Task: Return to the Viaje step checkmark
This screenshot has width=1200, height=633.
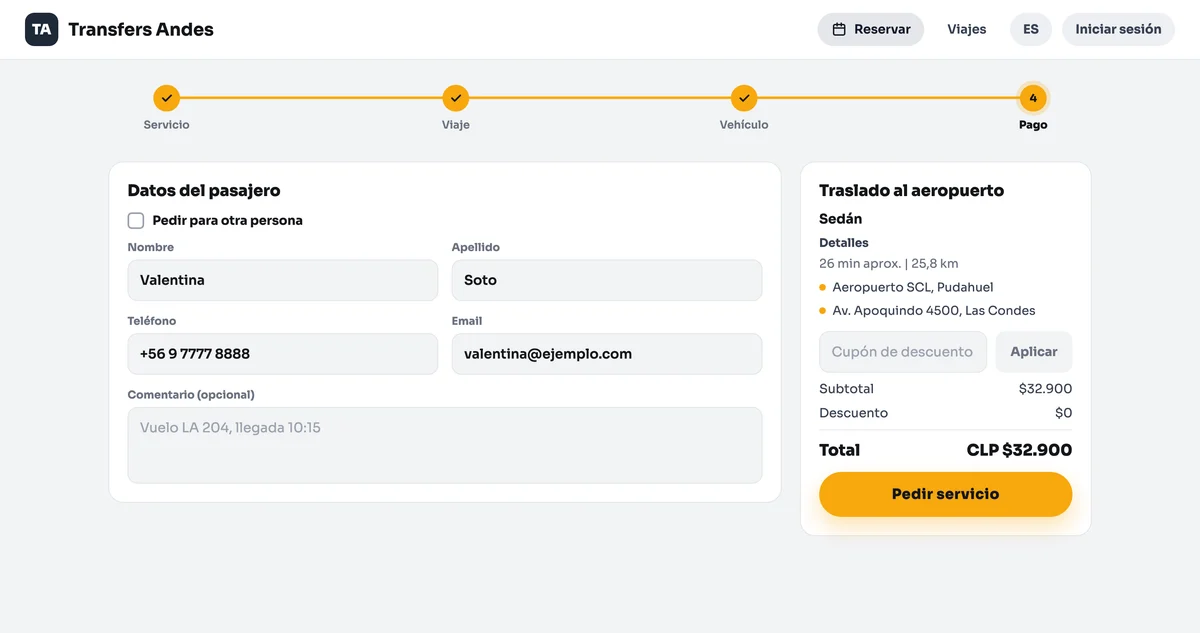Action: pyautogui.click(x=456, y=98)
